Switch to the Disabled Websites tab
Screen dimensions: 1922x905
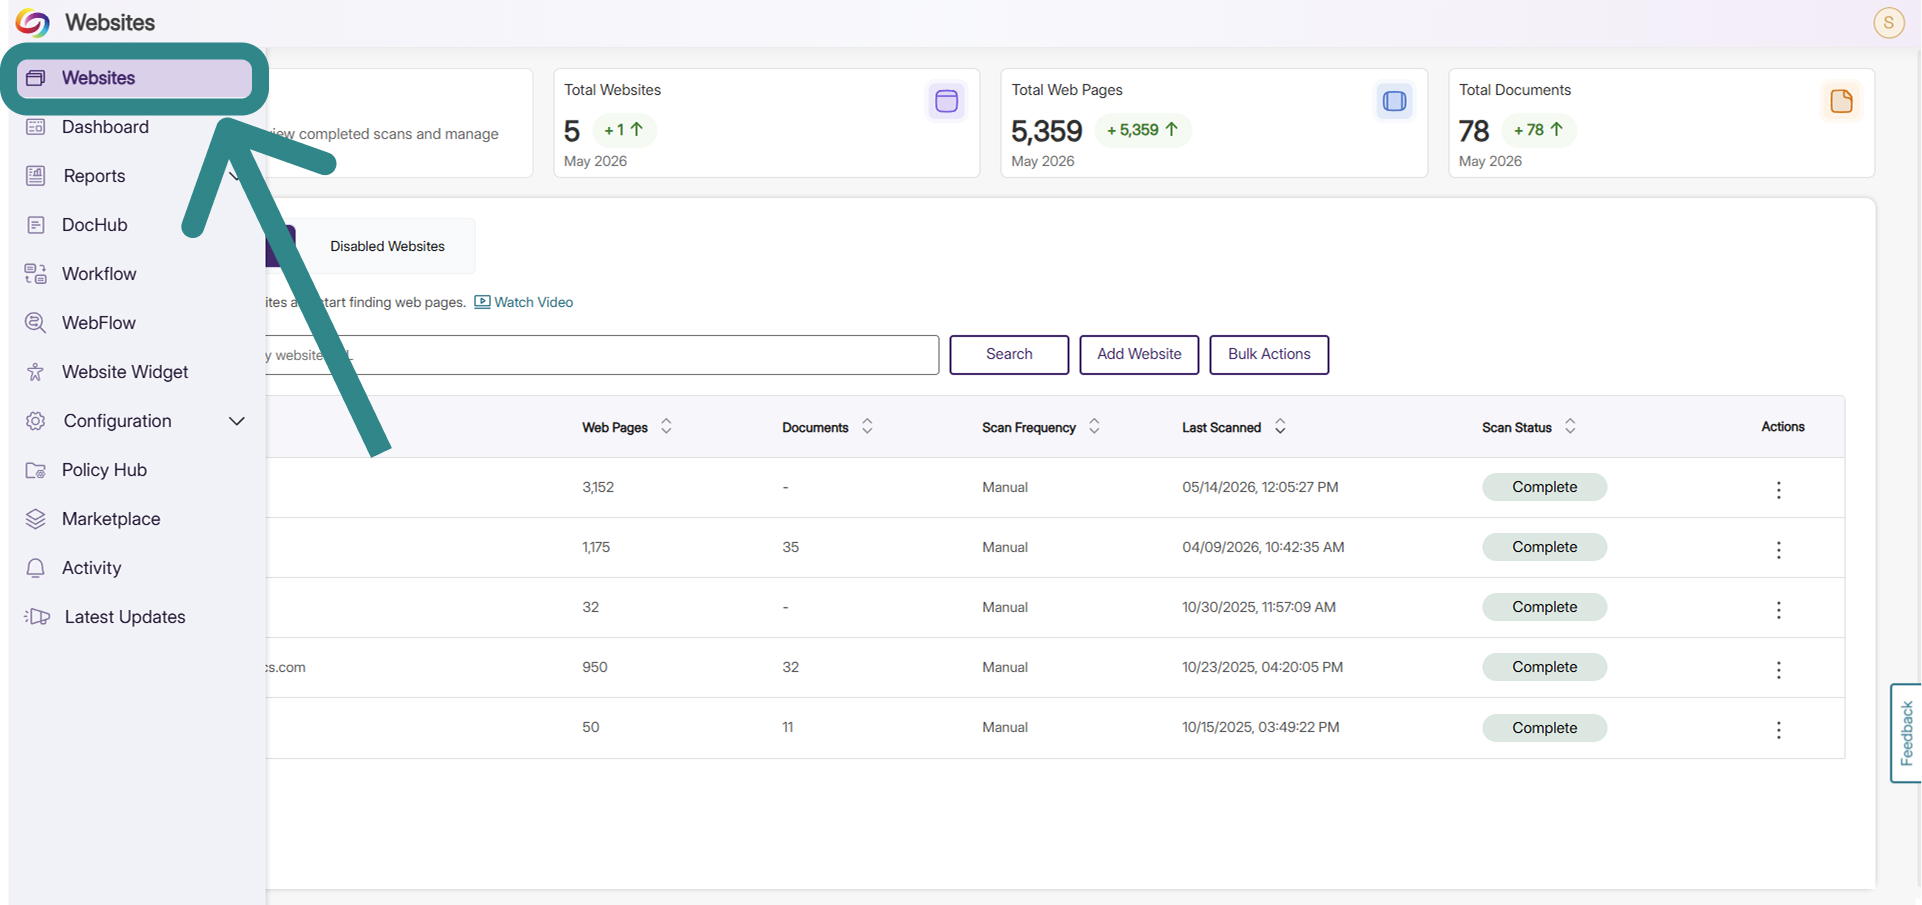click(x=387, y=246)
